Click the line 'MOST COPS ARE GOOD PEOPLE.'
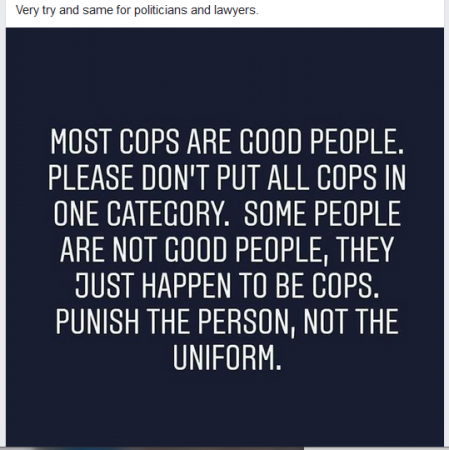449x450 pixels. (x=227, y=141)
